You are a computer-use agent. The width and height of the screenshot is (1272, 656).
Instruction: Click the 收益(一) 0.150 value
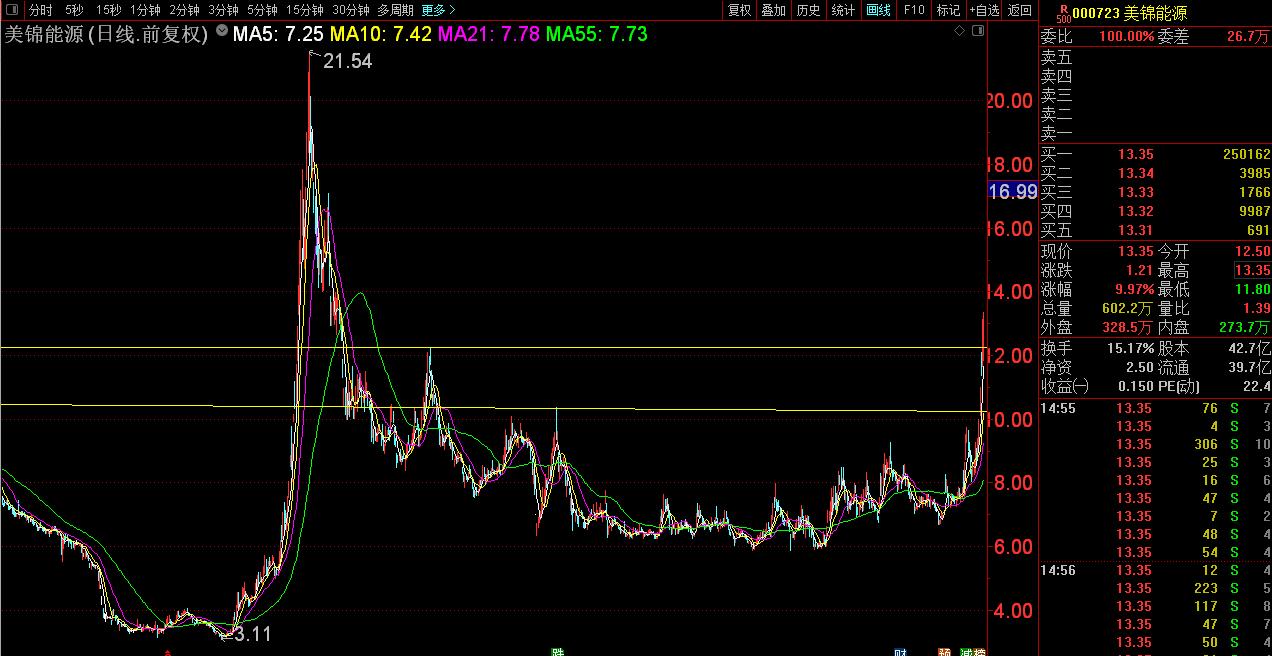[1135, 387]
